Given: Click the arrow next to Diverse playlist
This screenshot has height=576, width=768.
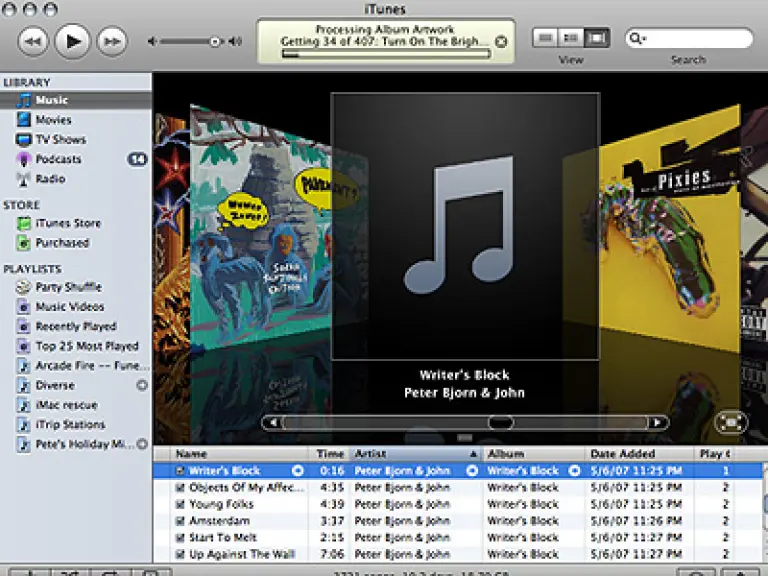Looking at the screenshot, I should (x=142, y=385).
